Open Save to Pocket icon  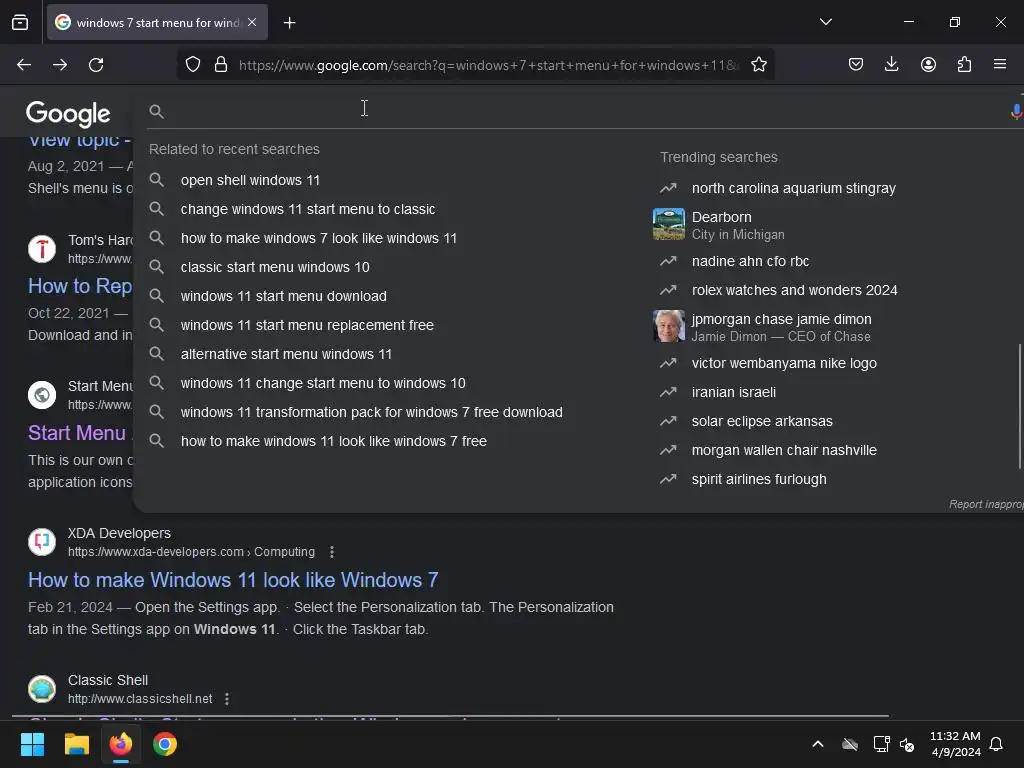pos(856,64)
